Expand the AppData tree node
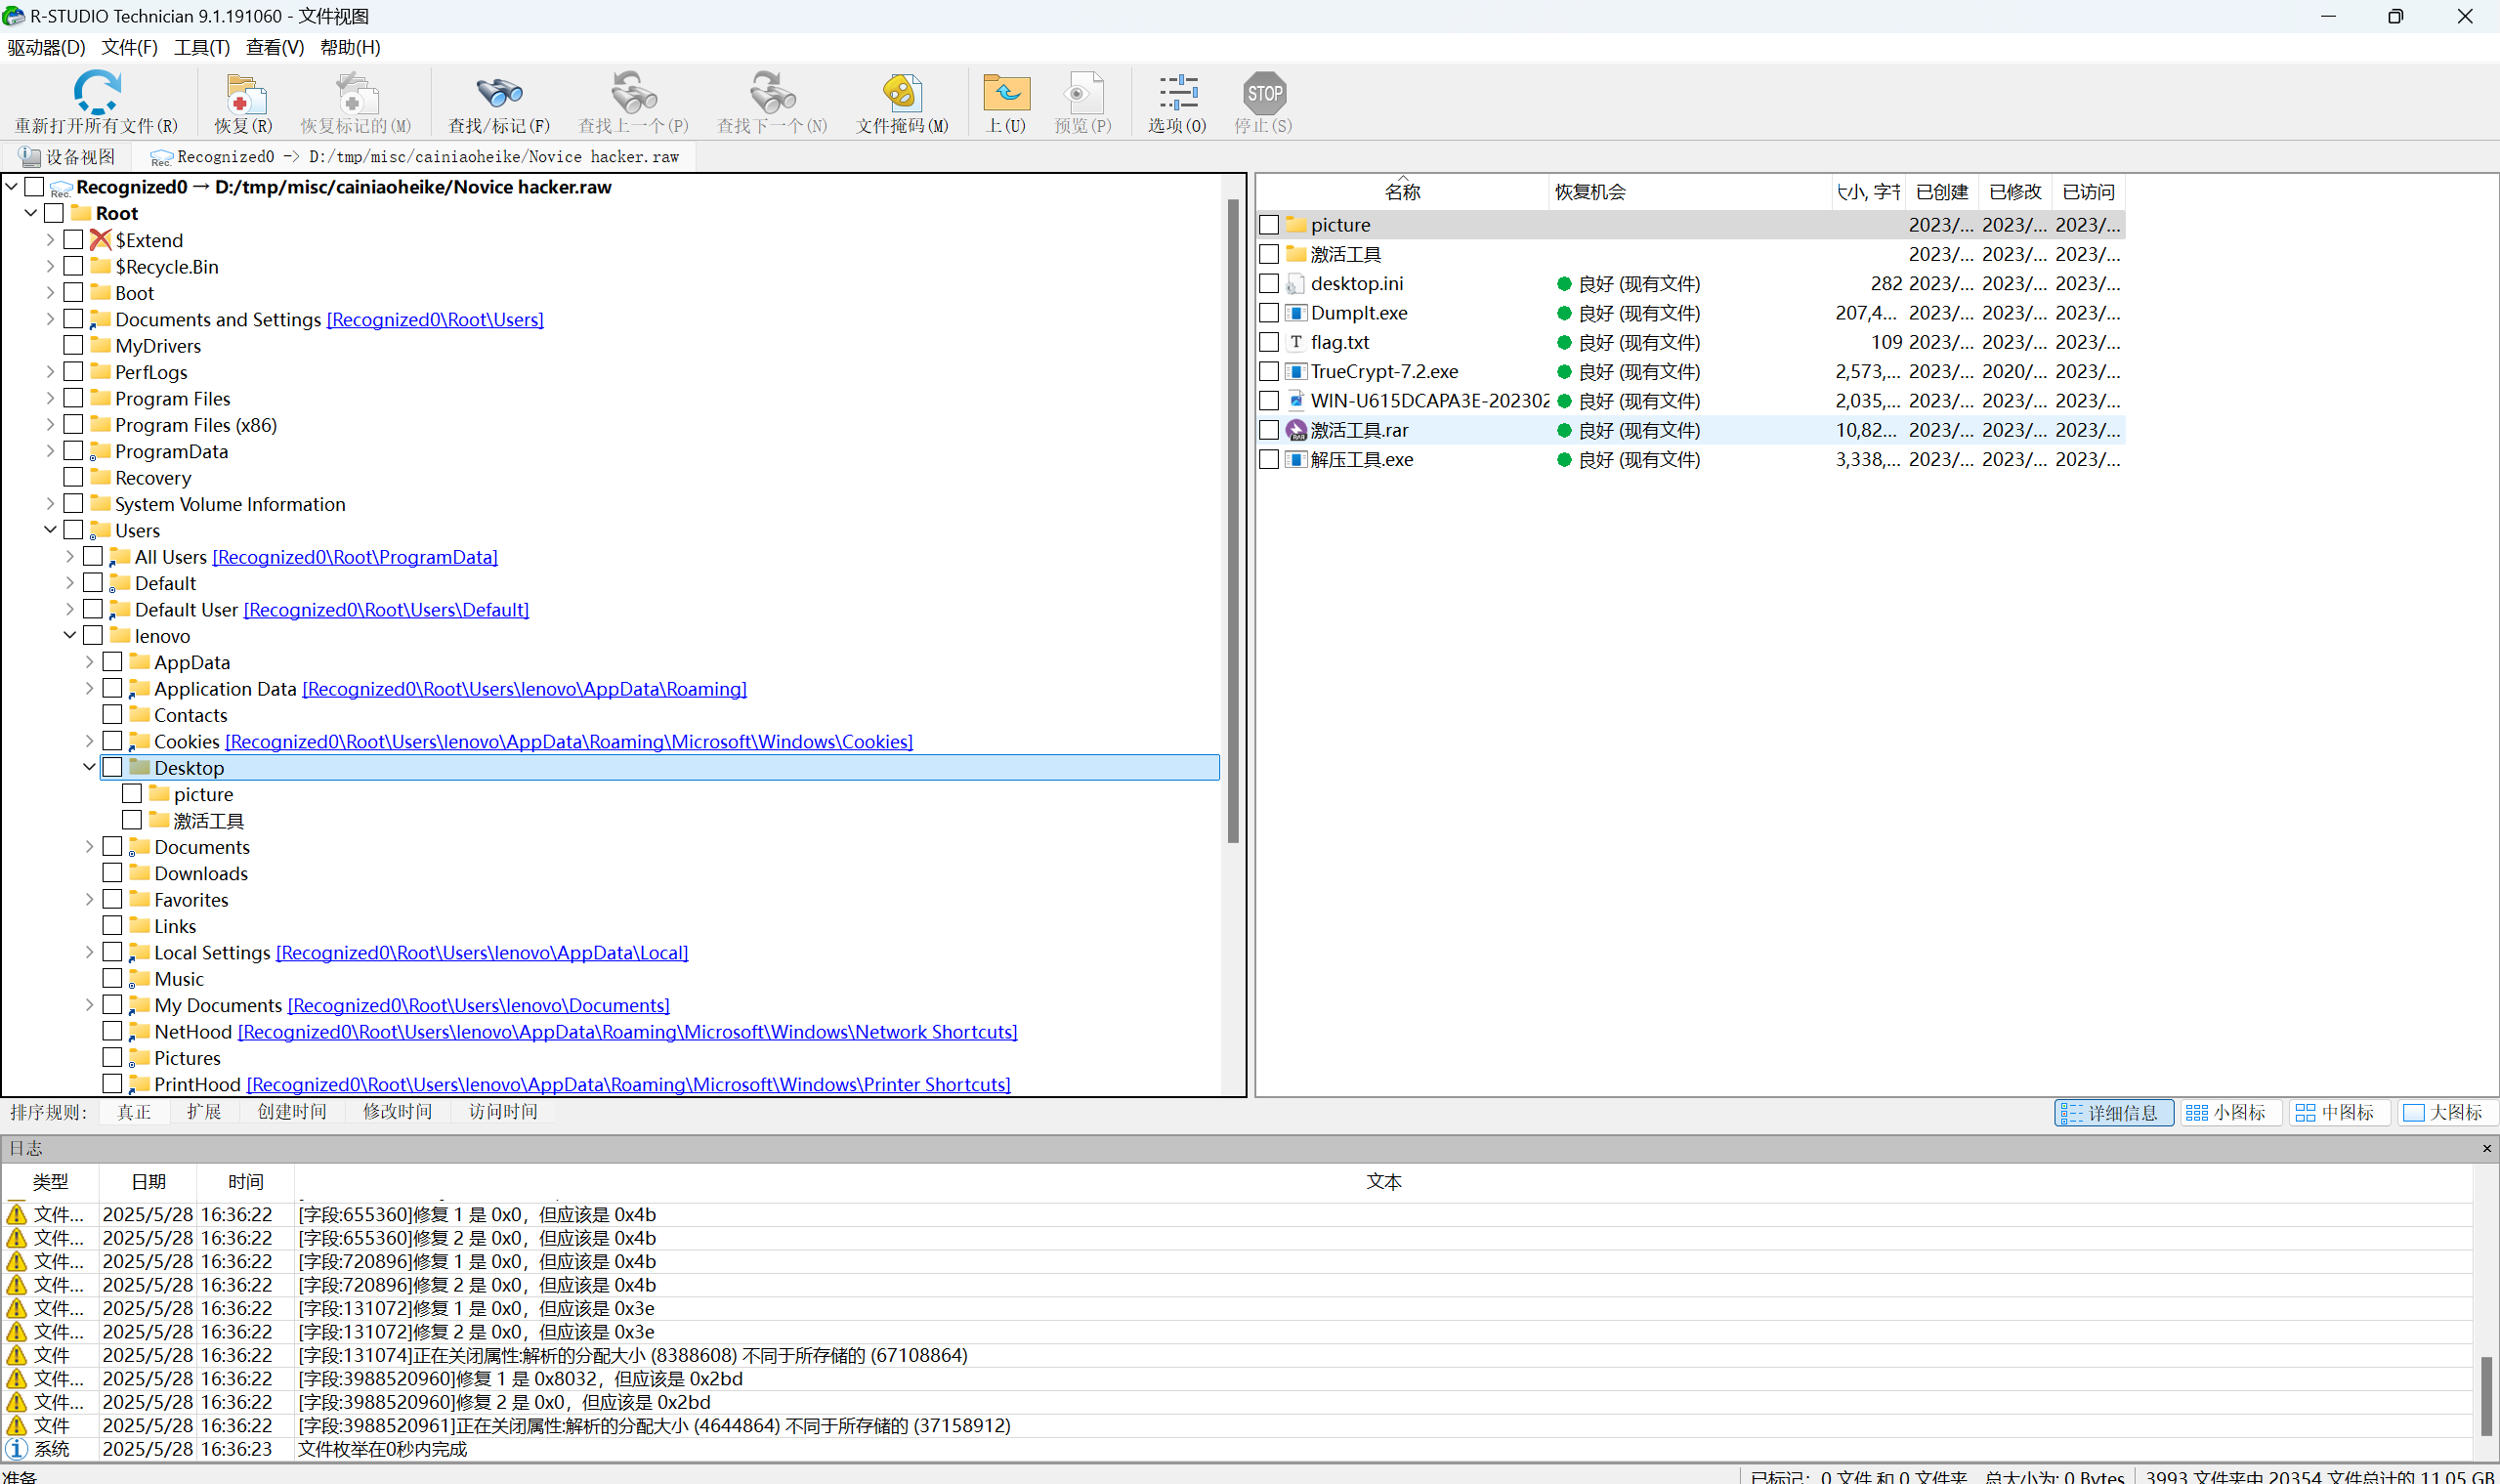2500x1484 pixels. 89,662
